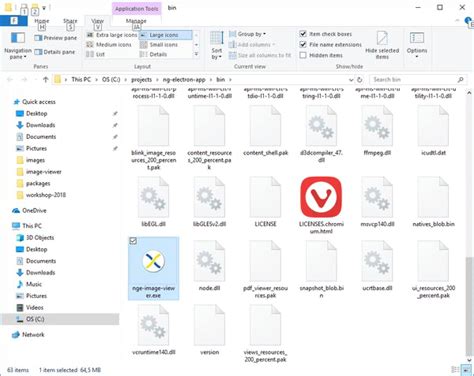Screen dimensions: 474x376
Task: Select the natives_blob.bin file icon
Action: coord(433,197)
